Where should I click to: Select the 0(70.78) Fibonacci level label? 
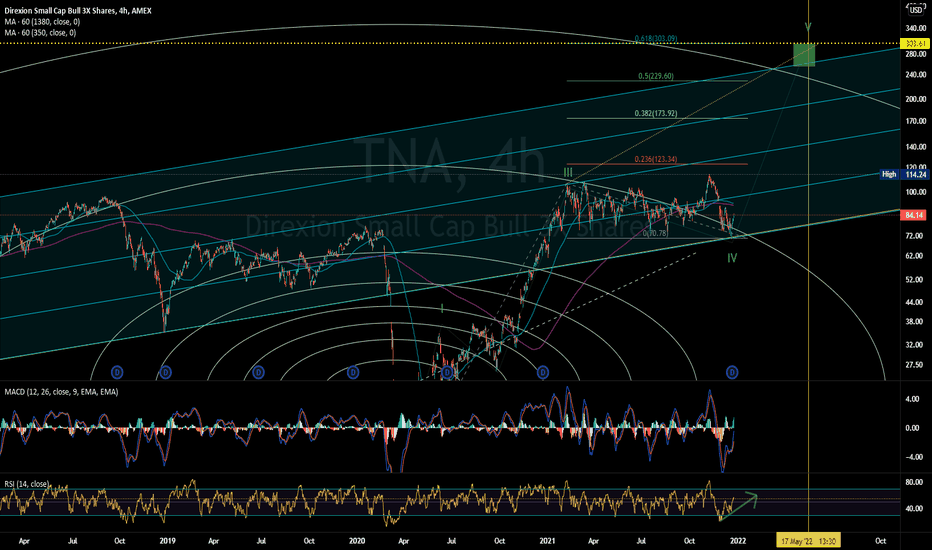point(655,234)
